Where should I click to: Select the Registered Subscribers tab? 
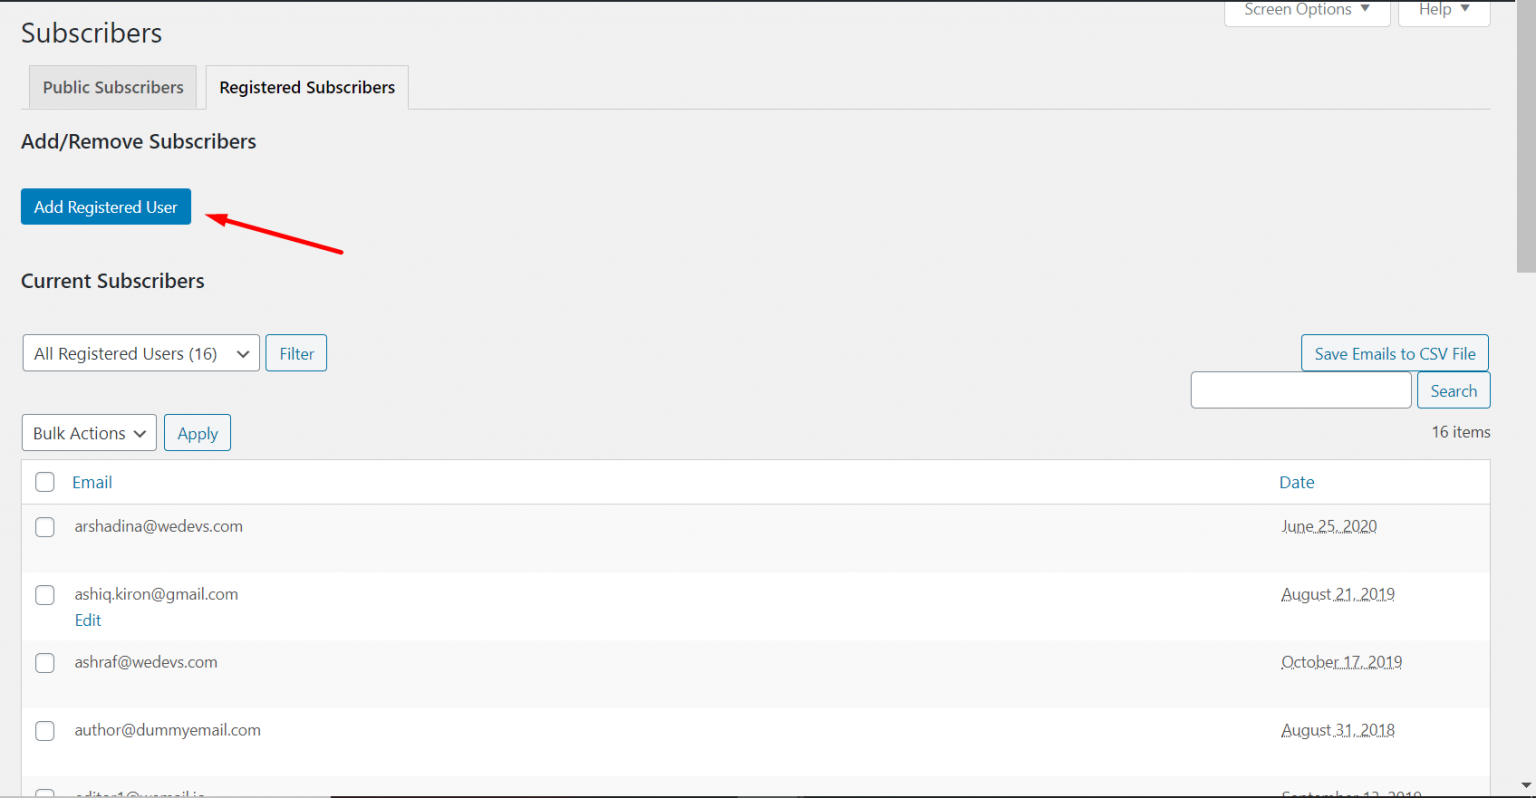coord(307,88)
